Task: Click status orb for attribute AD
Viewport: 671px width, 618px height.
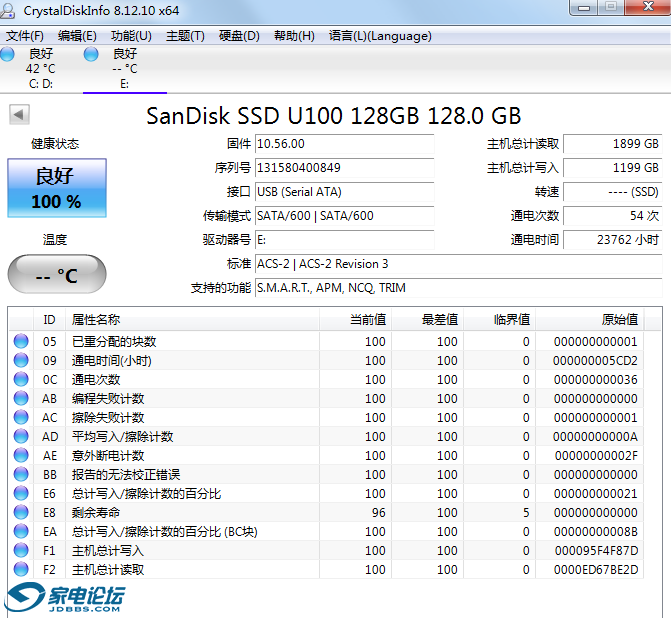Action: 21,436
